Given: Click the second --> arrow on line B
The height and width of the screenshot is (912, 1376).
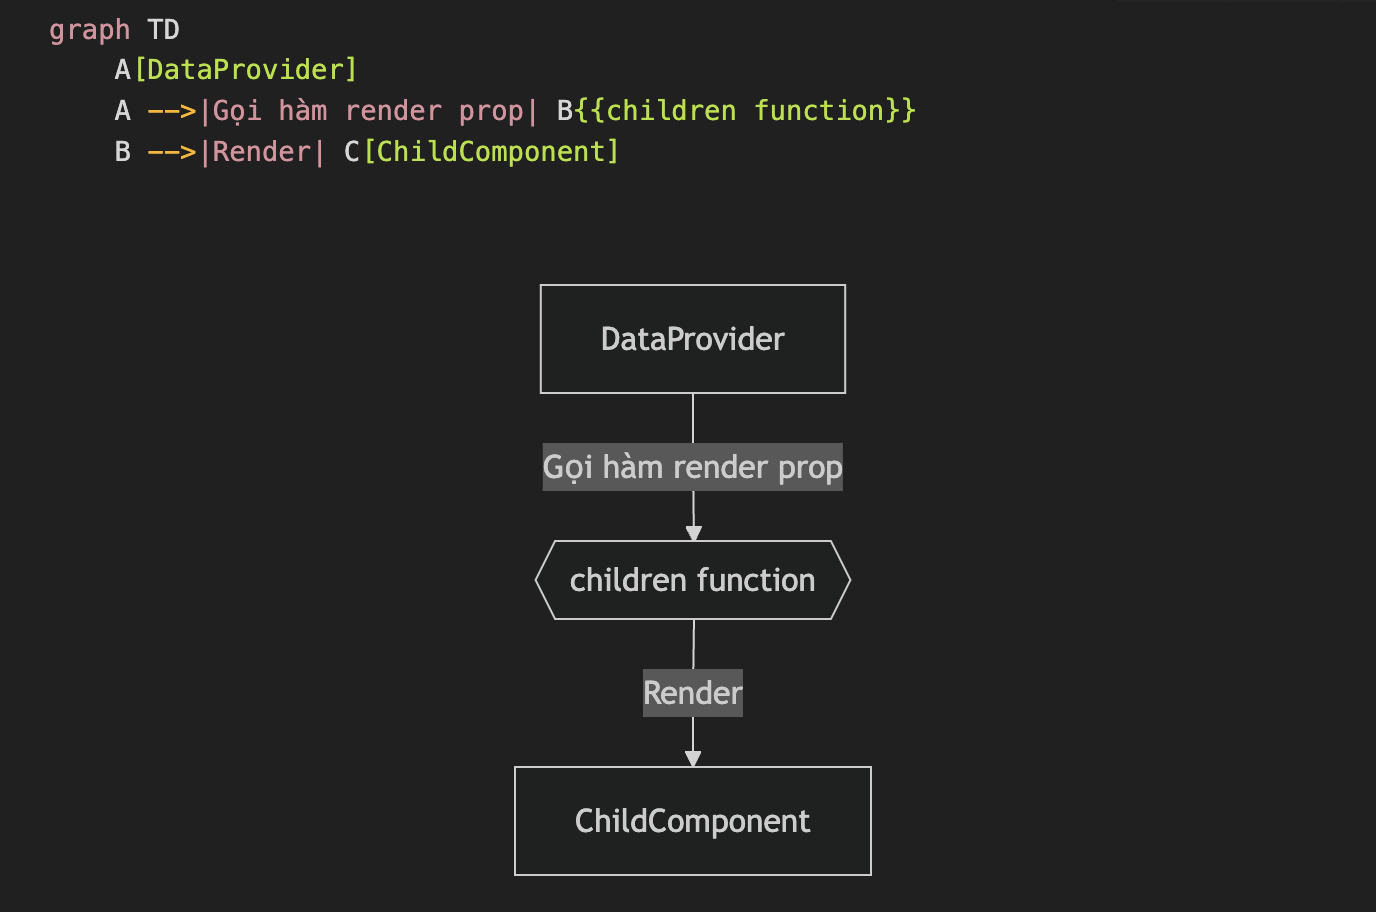Looking at the screenshot, I should [172, 152].
